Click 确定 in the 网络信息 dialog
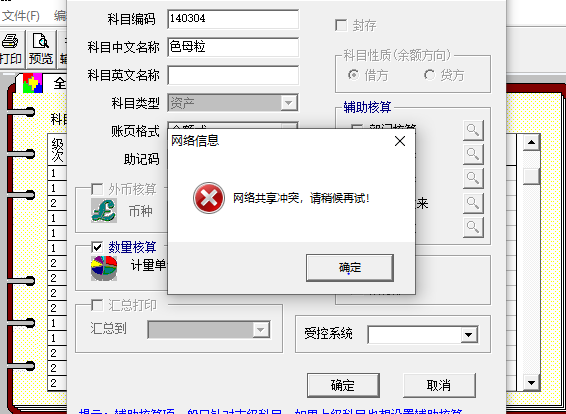This screenshot has width=566, height=414. click(x=350, y=268)
